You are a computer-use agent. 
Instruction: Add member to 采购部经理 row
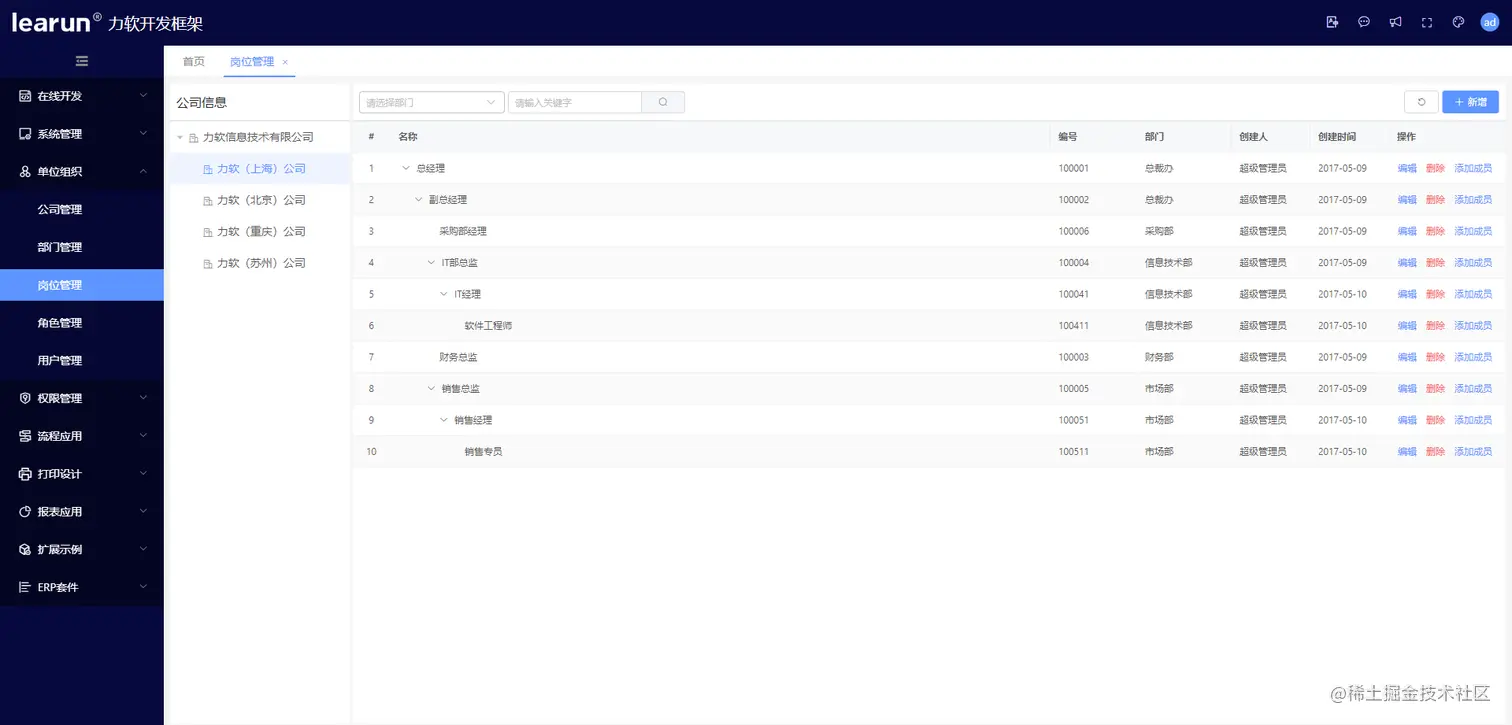pos(1473,231)
